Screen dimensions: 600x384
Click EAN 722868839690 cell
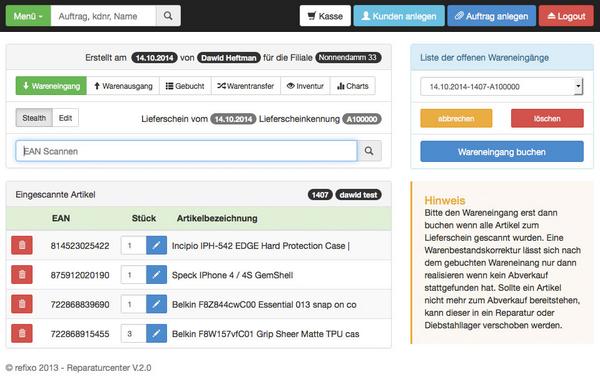[80, 304]
